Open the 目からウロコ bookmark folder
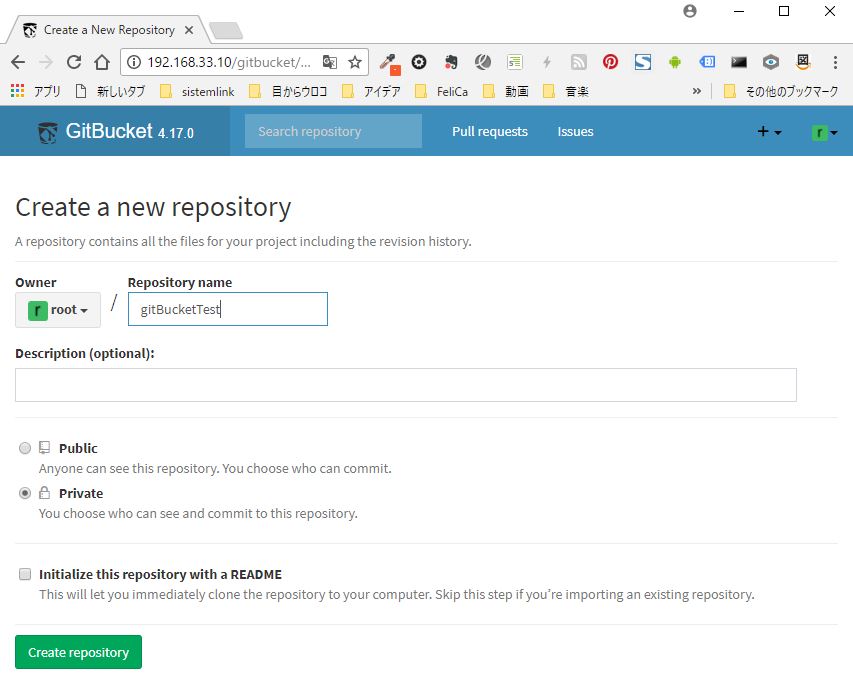The image size is (853, 691). click(288, 91)
